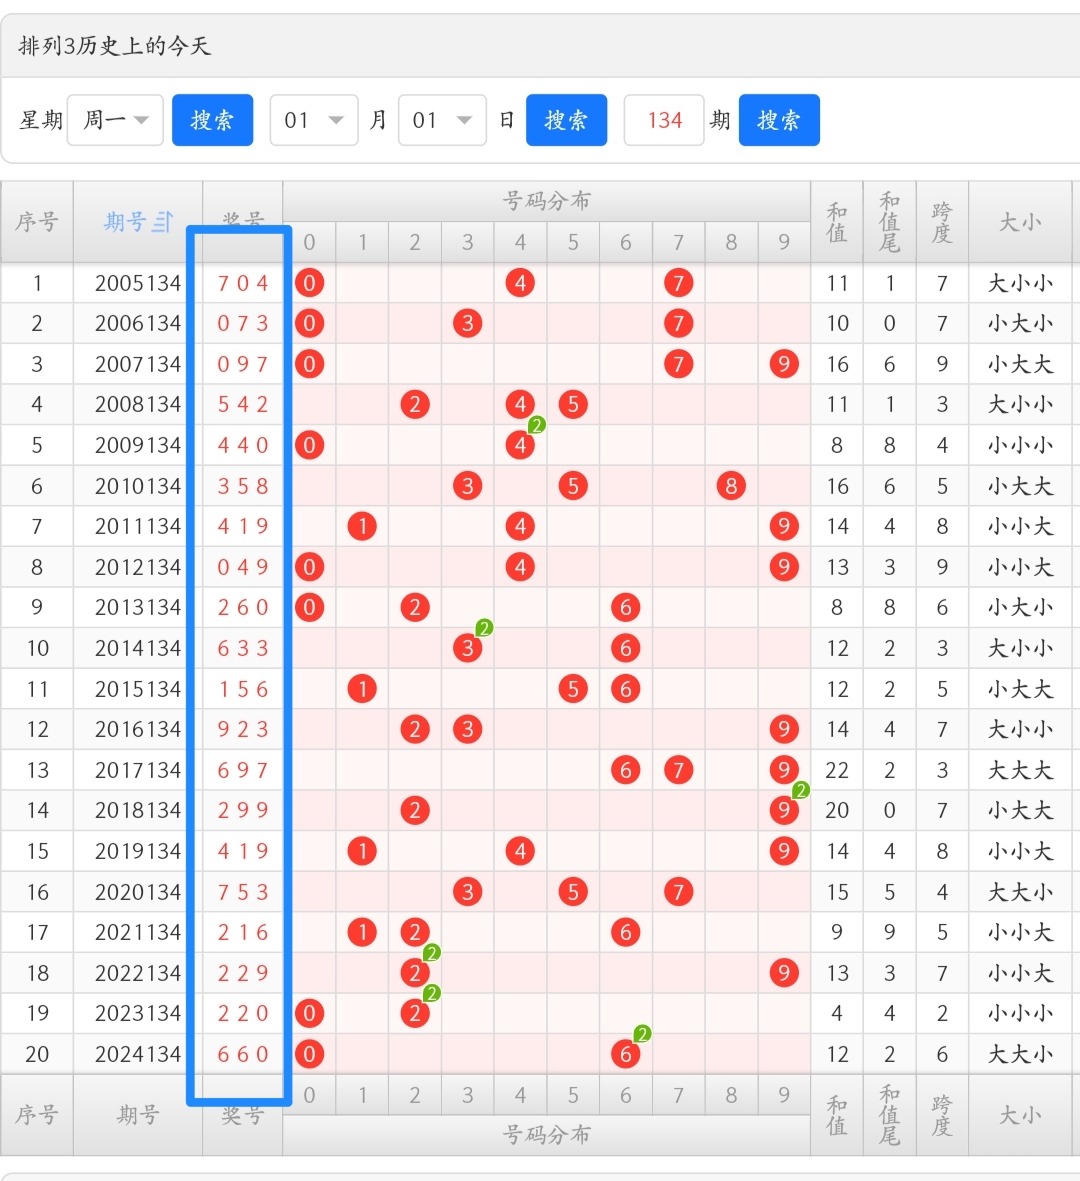Click the 搜索 button next to the weekday selector
The image size is (1080, 1181).
tap(212, 120)
